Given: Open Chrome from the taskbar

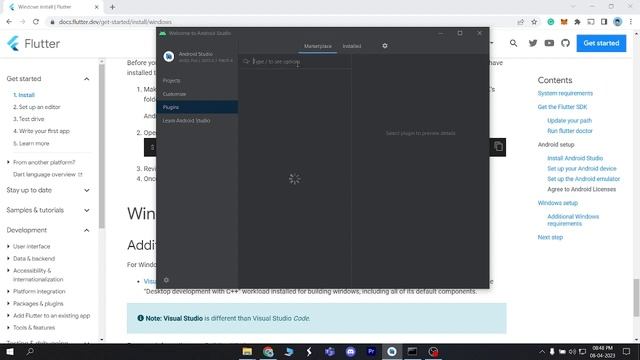Looking at the screenshot, I should coord(268,351).
